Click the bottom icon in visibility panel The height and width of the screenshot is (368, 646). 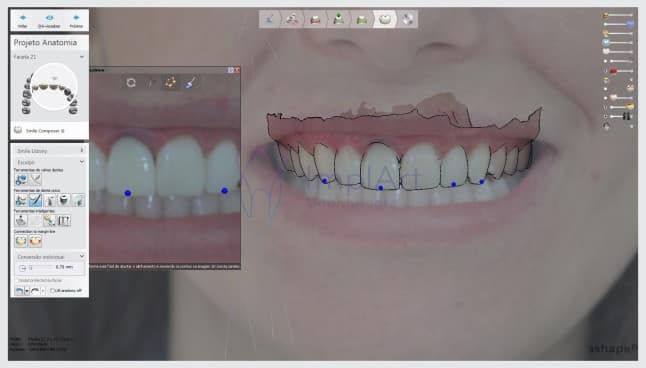pos(606,127)
